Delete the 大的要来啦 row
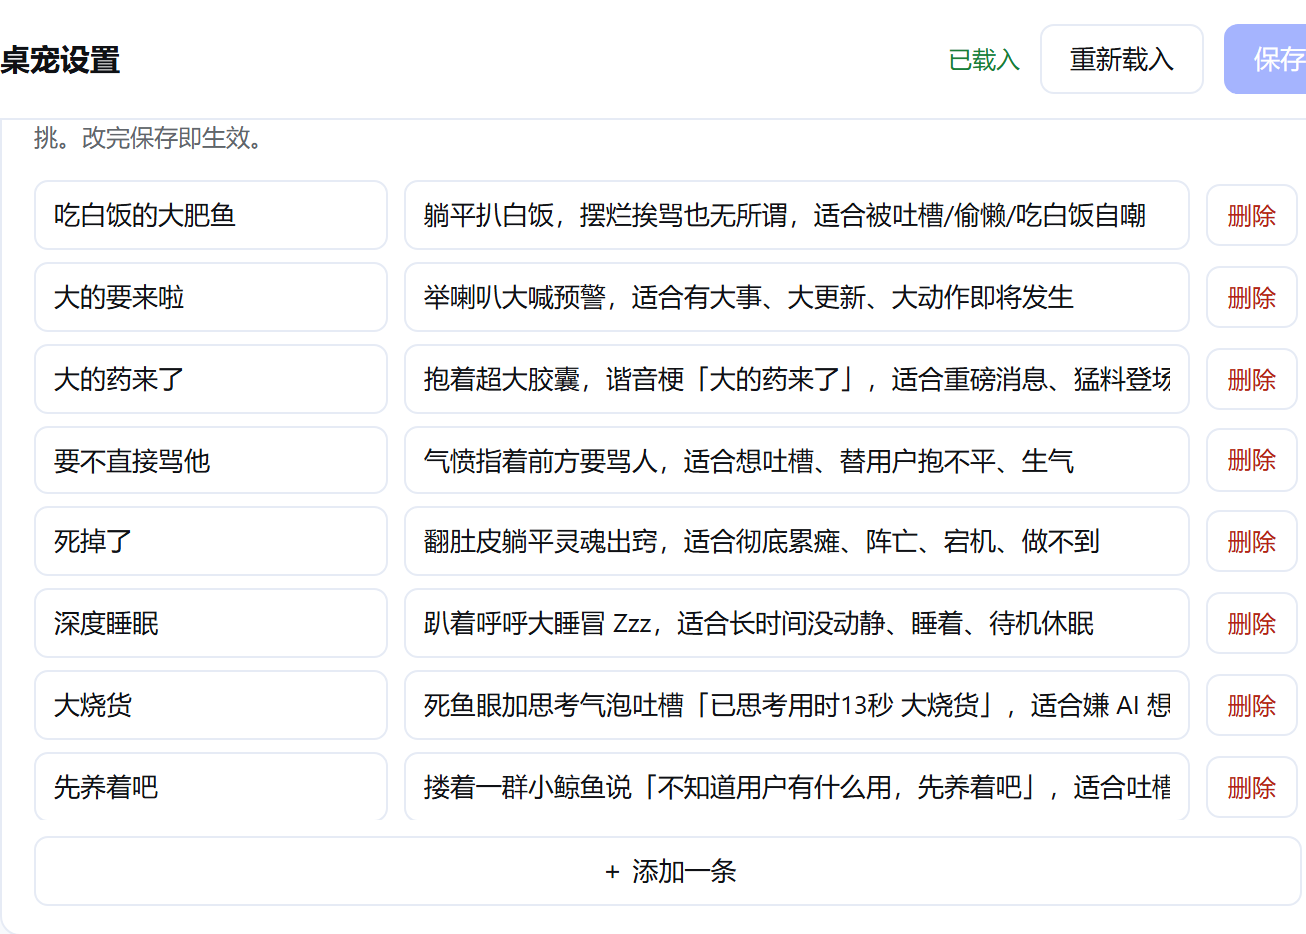The image size is (1306, 934). [1251, 297]
